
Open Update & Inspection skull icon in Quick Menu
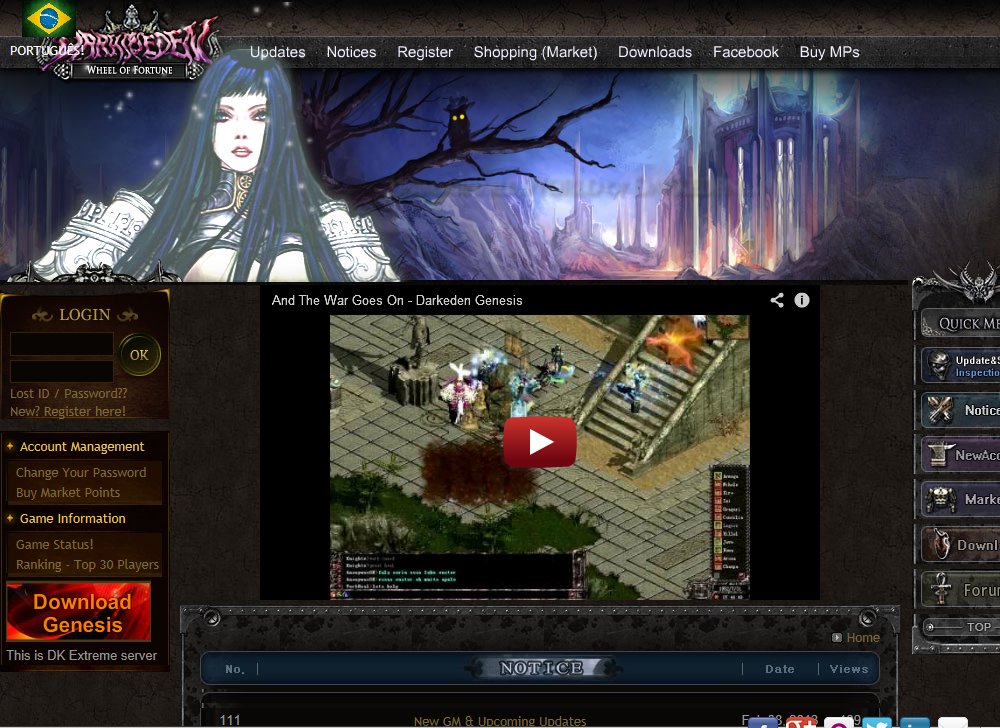(938, 365)
